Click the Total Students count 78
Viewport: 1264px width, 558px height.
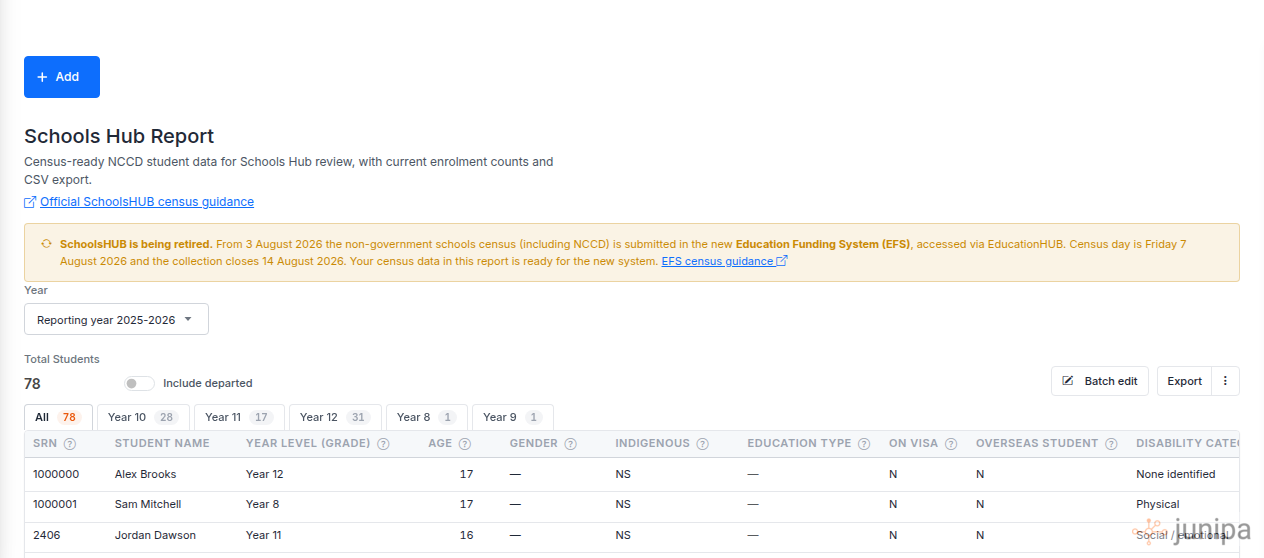point(32,384)
